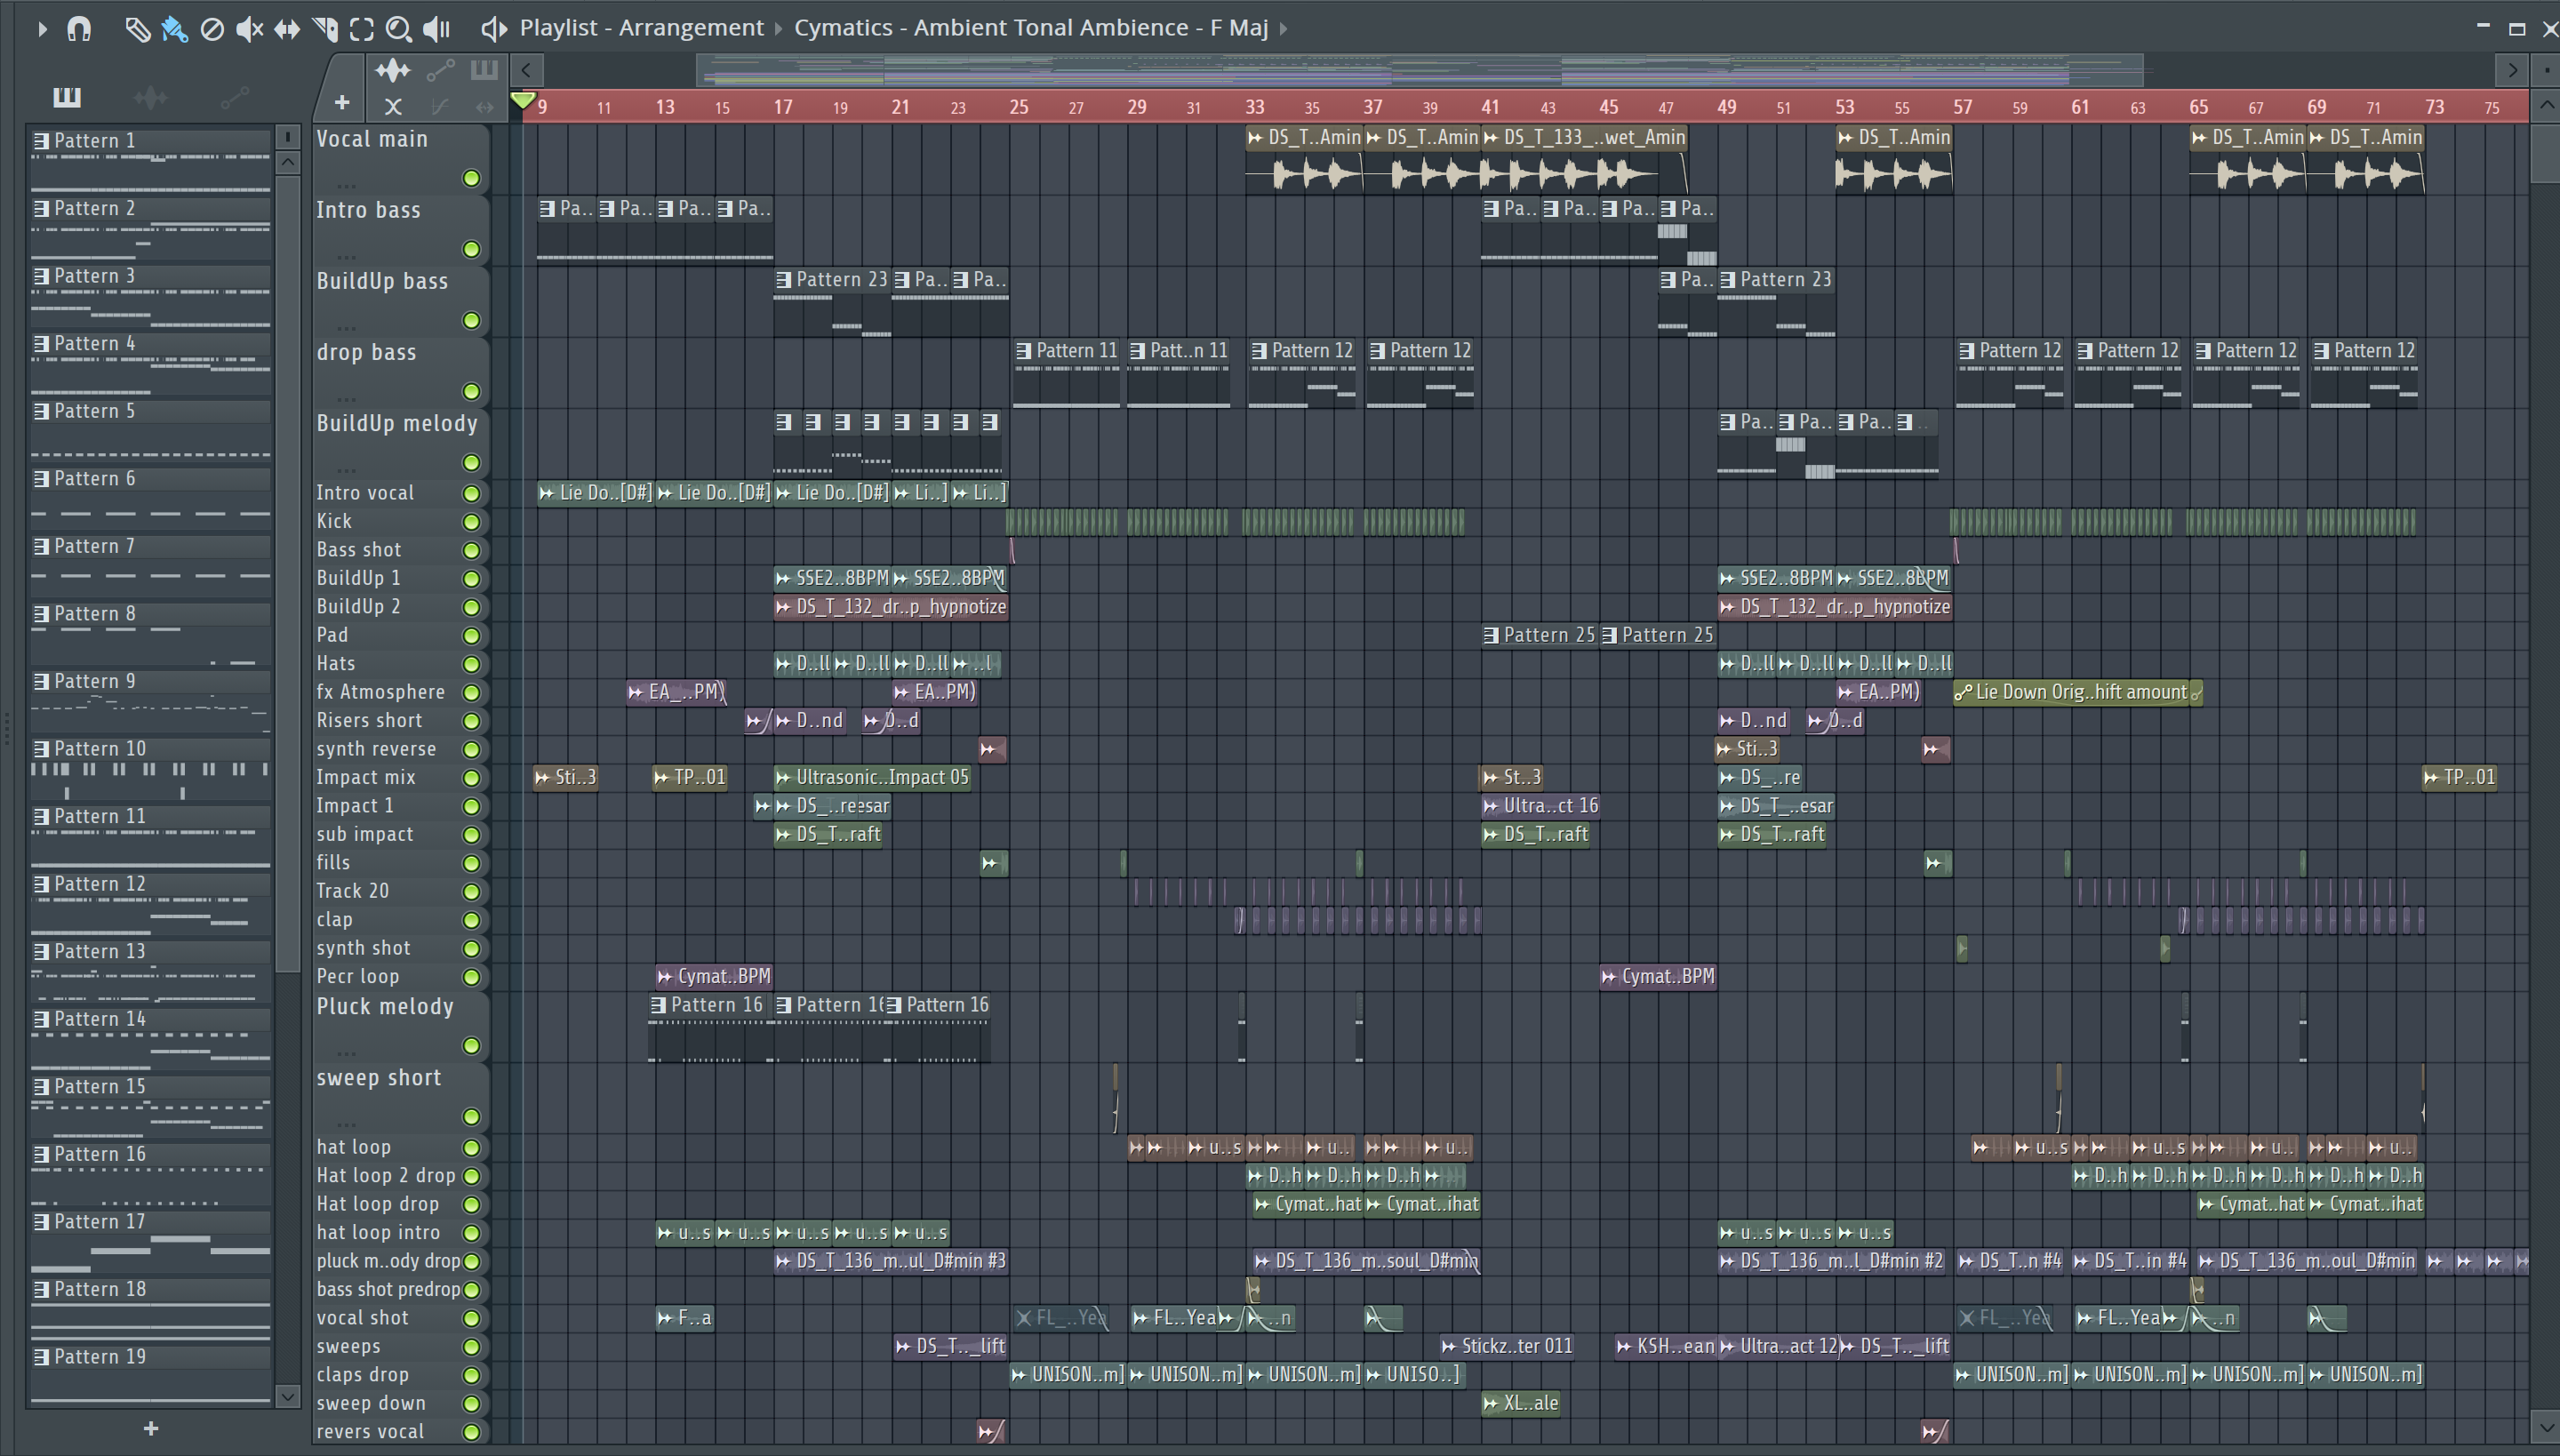Add new pattern with picker plus button

(x=151, y=1429)
